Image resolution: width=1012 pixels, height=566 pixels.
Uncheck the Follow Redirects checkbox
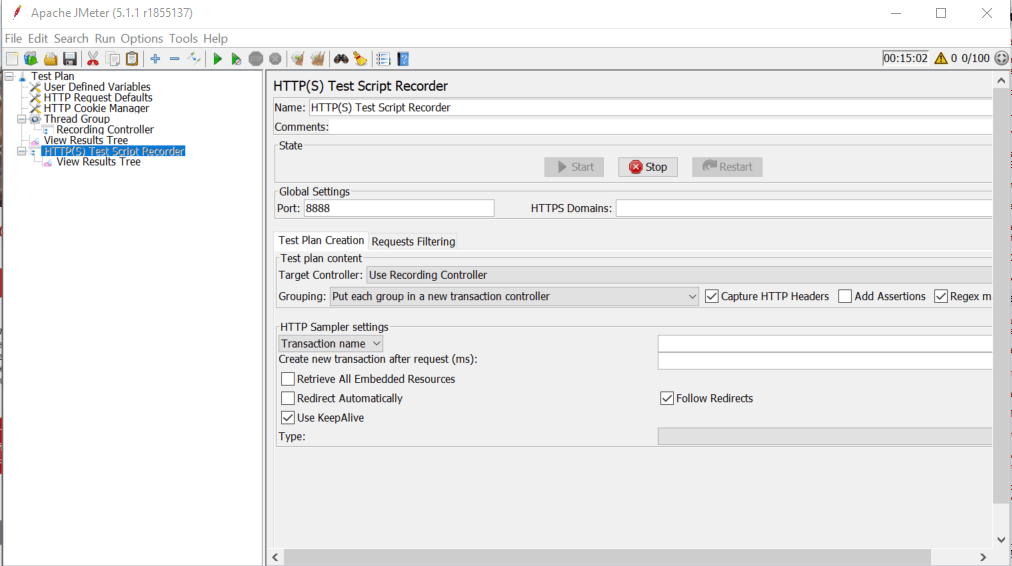coord(667,398)
